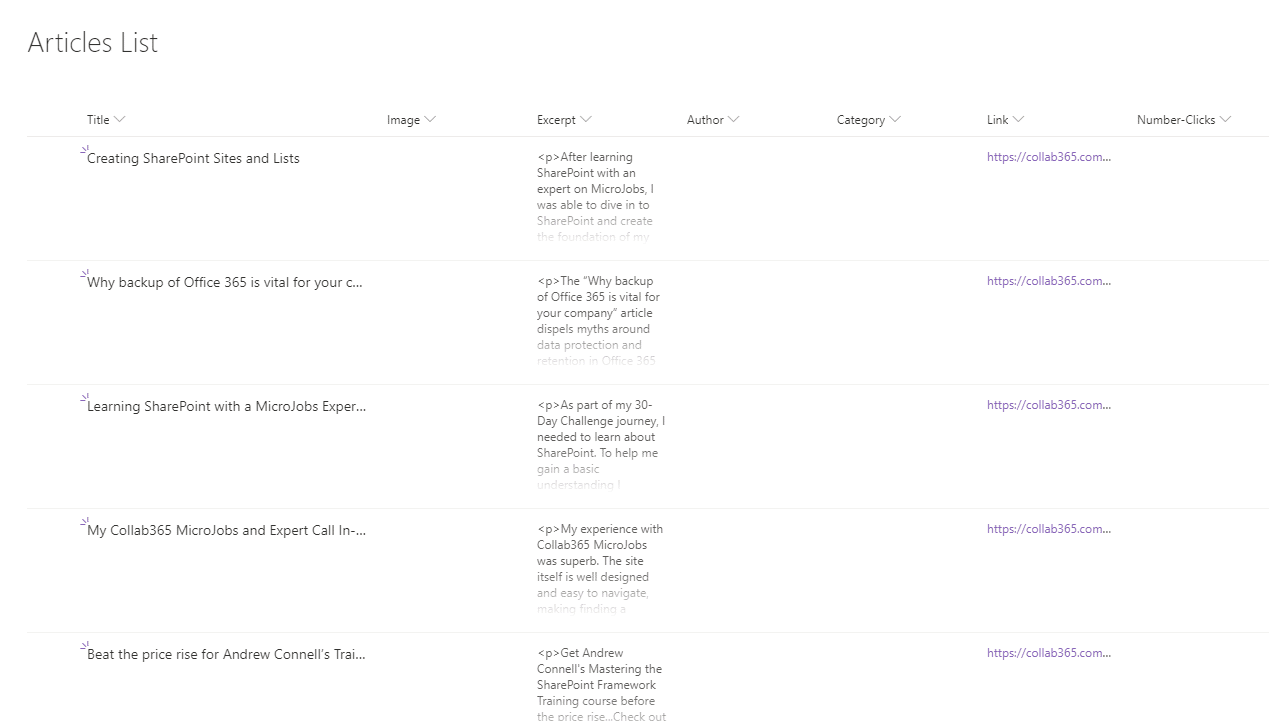The image size is (1269, 721).
Task: Click the excerpt text of the My Collab365 row
Action: tap(599, 561)
